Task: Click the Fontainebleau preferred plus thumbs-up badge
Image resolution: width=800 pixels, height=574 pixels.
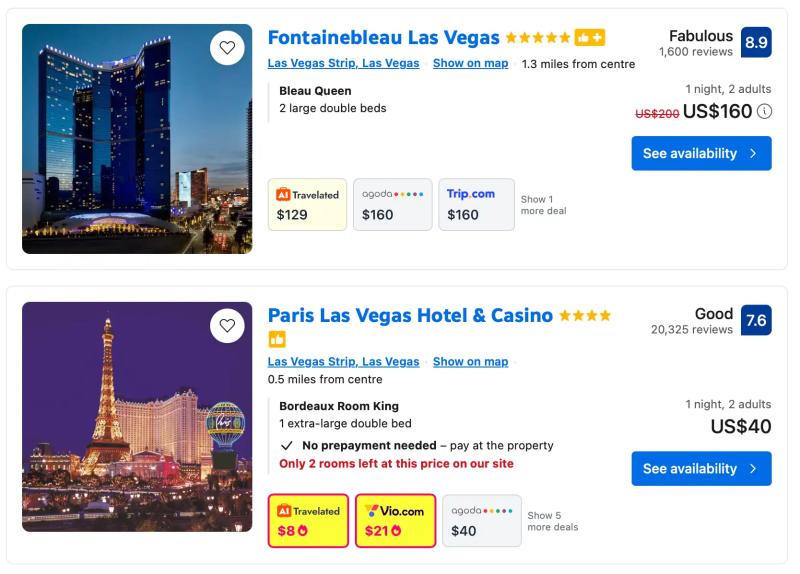Action: 590,39
